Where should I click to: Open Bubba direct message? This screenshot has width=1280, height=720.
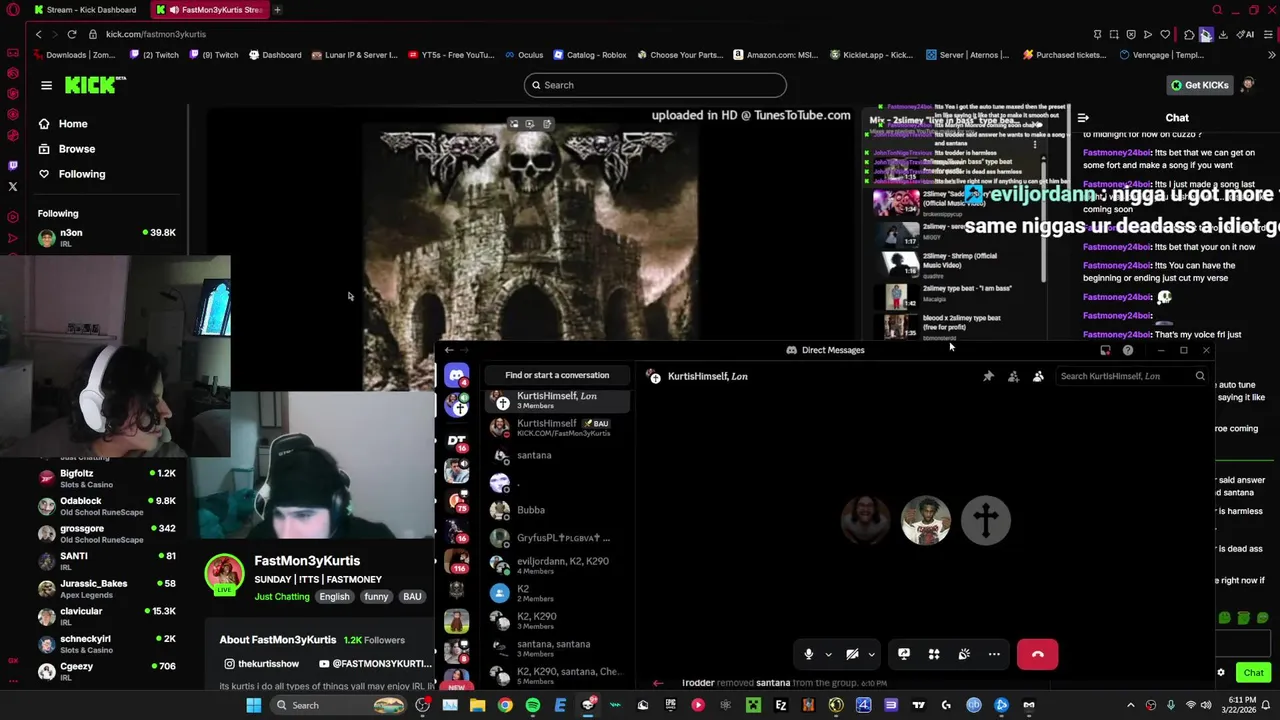557,510
